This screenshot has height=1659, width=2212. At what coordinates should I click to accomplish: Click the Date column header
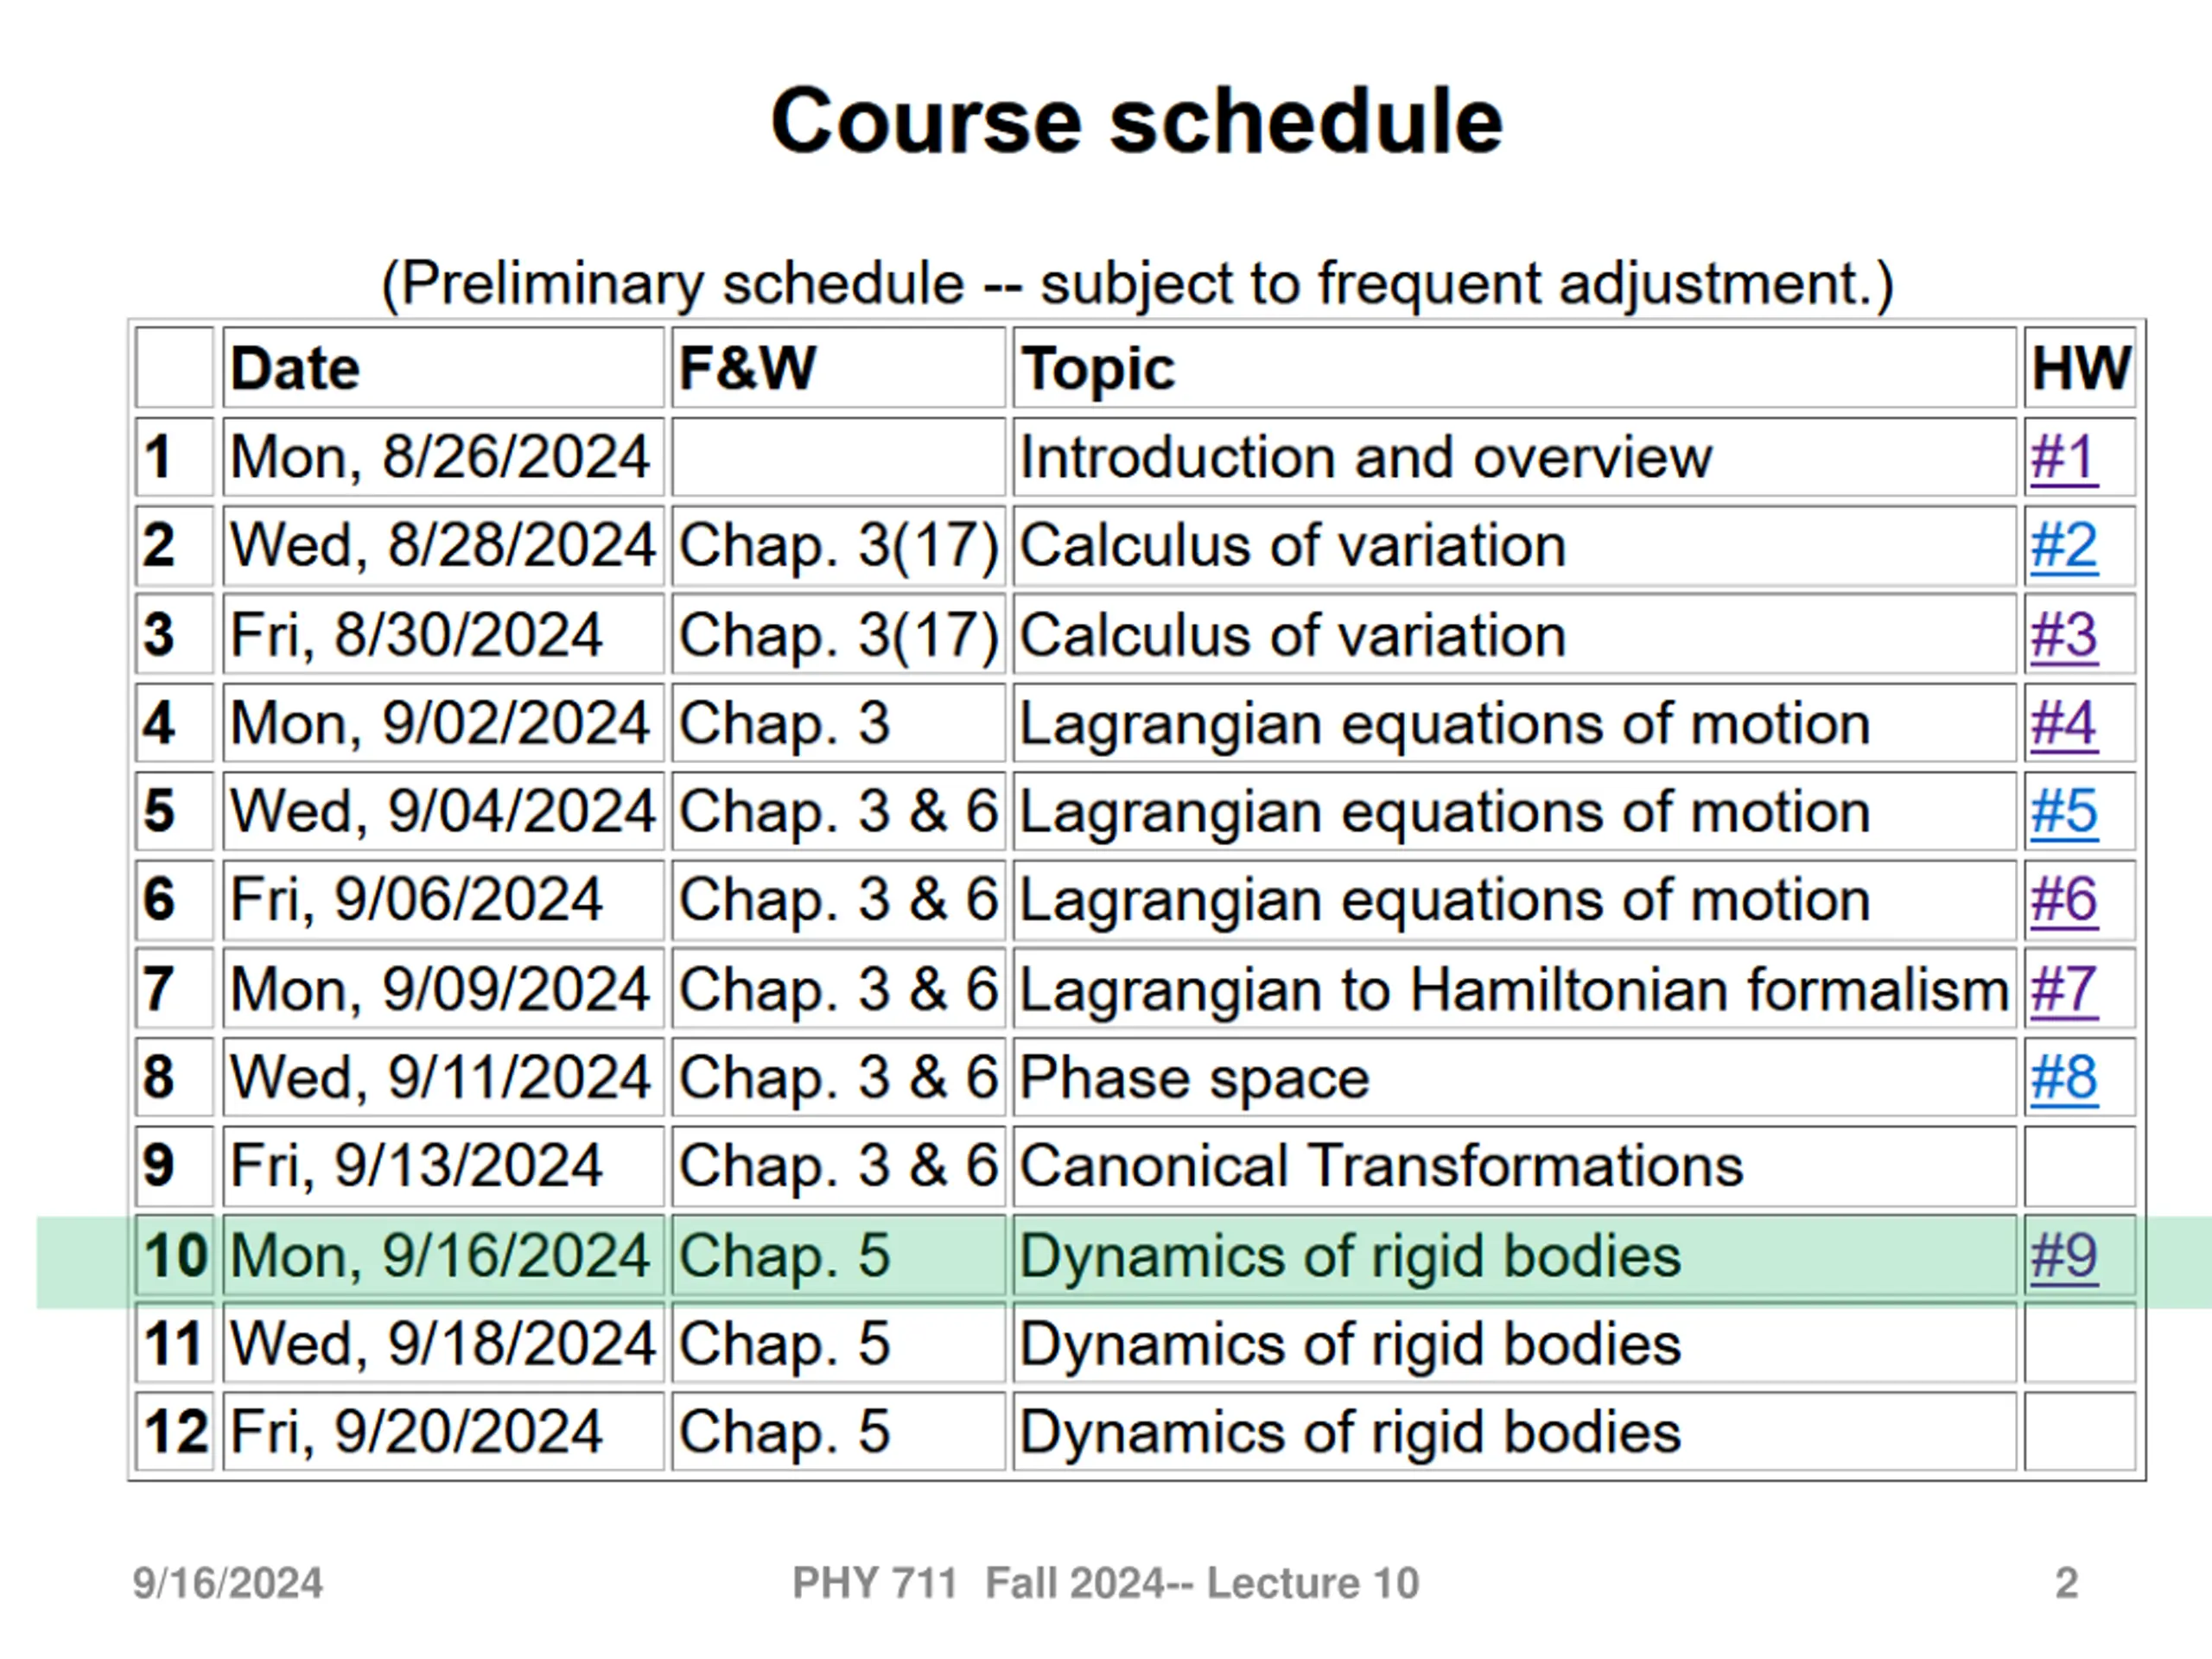point(295,368)
